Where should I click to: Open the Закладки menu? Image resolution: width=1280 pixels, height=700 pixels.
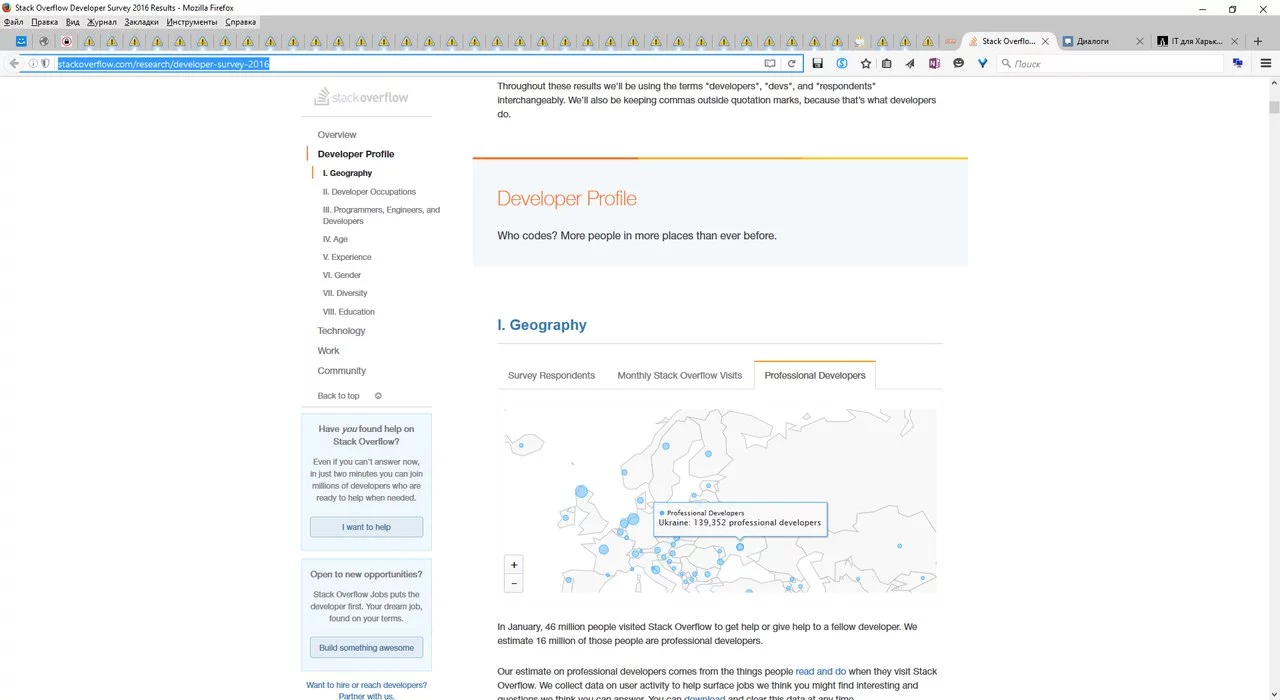(x=142, y=22)
